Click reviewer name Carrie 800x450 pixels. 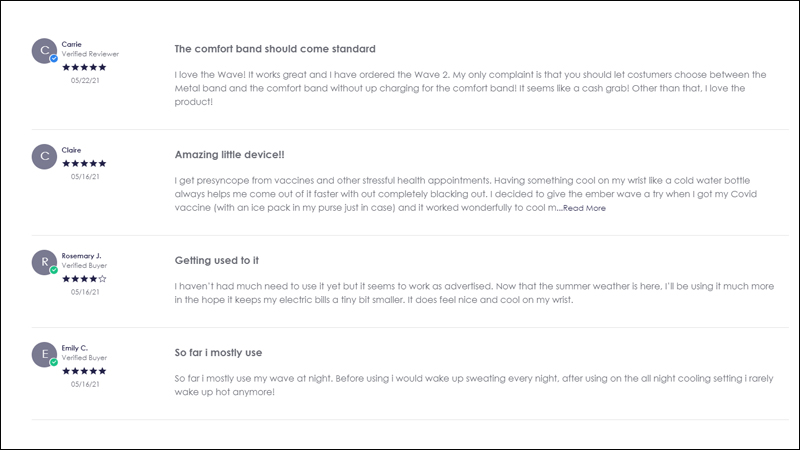pos(71,44)
